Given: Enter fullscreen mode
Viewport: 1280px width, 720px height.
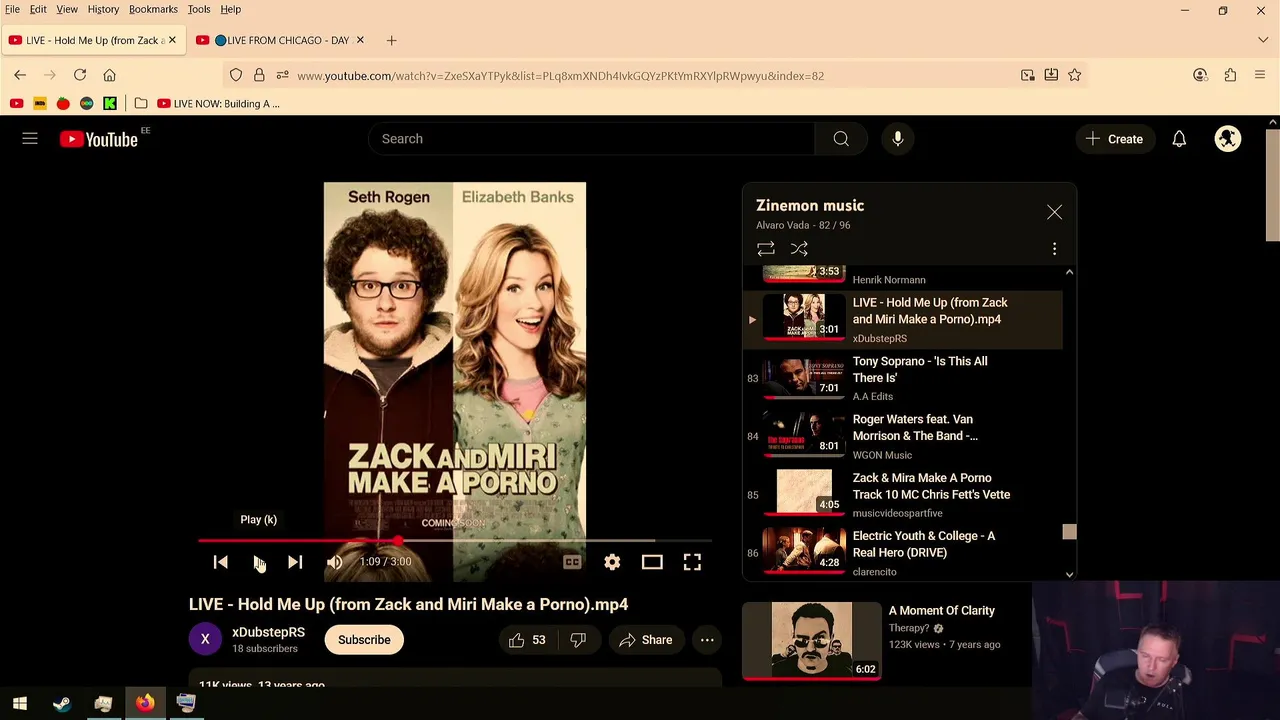Looking at the screenshot, I should (692, 562).
